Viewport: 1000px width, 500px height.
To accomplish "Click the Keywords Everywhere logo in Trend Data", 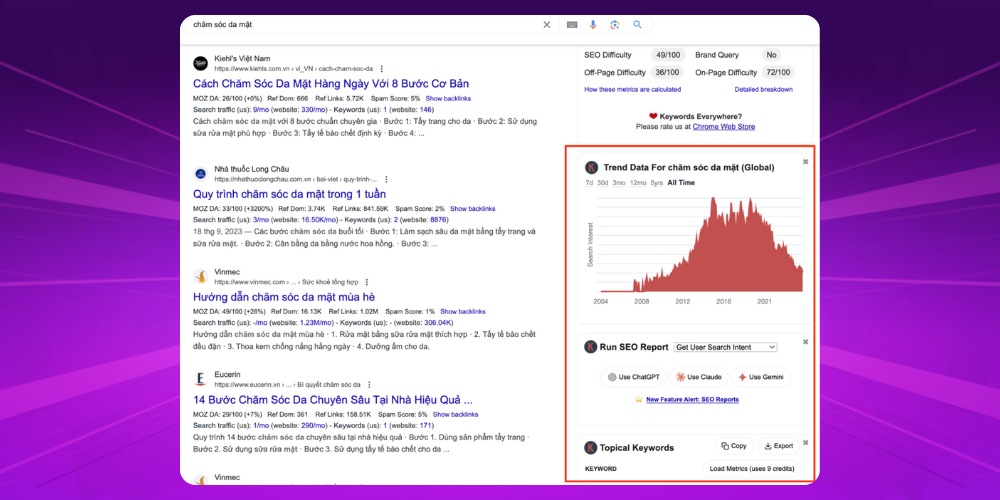I will coord(591,168).
